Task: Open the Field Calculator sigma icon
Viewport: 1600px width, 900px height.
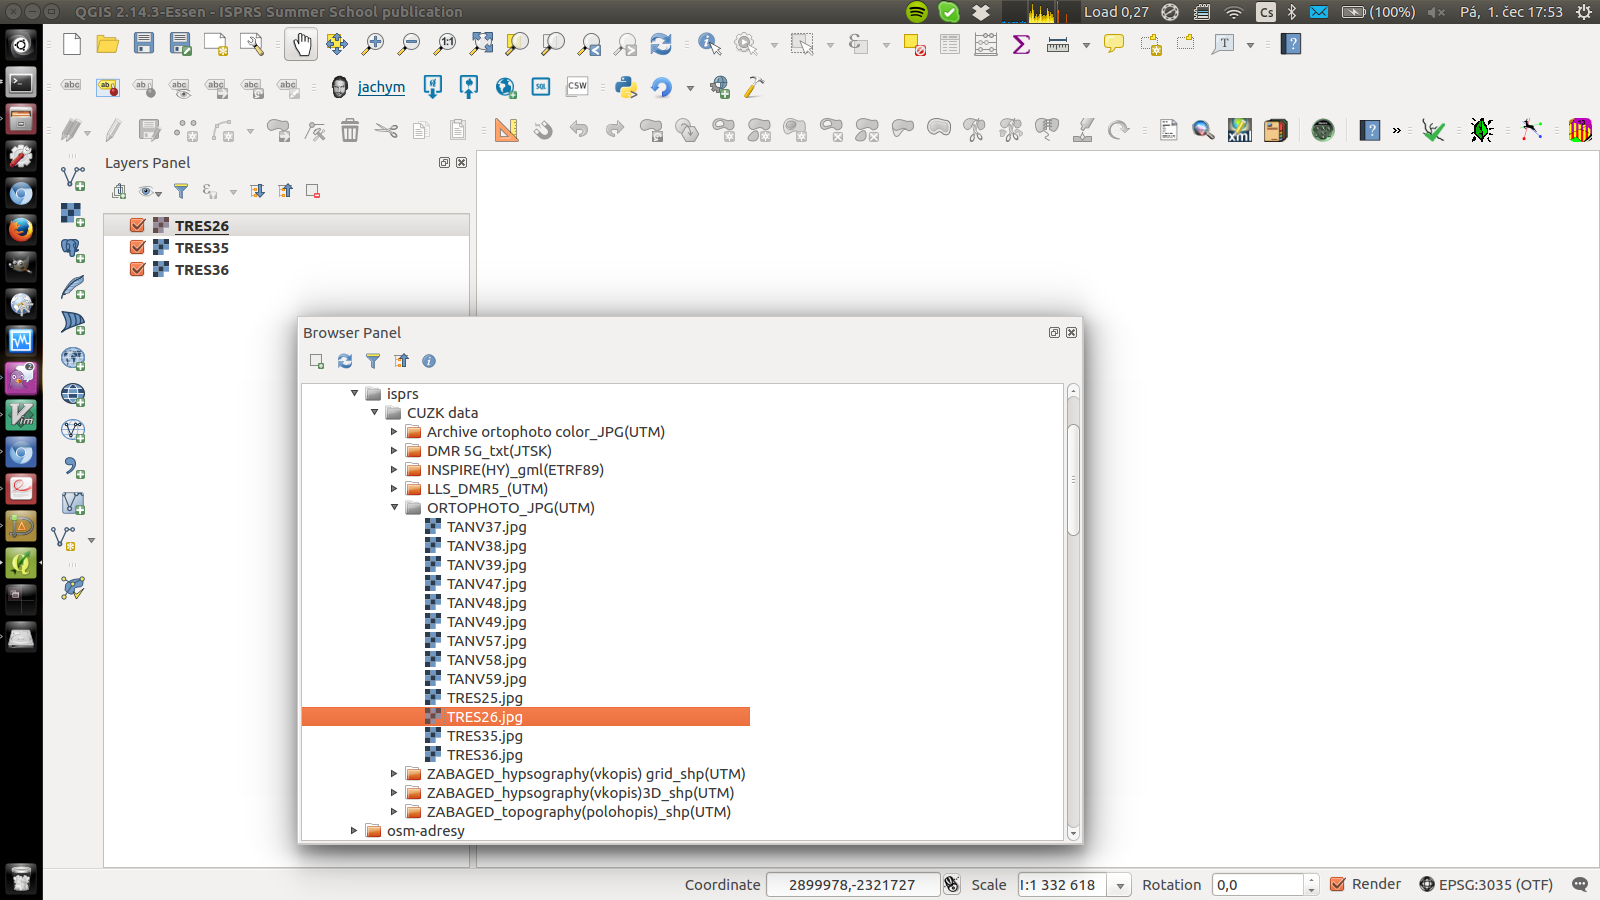Action: coord(1021,44)
